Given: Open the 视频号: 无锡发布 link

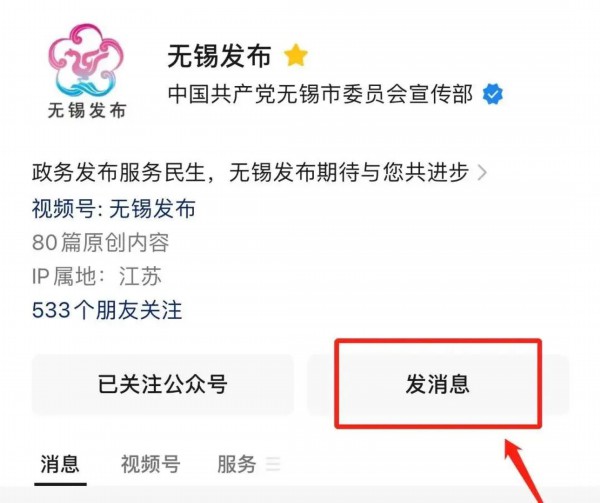Looking at the screenshot, I should point(114,209).
